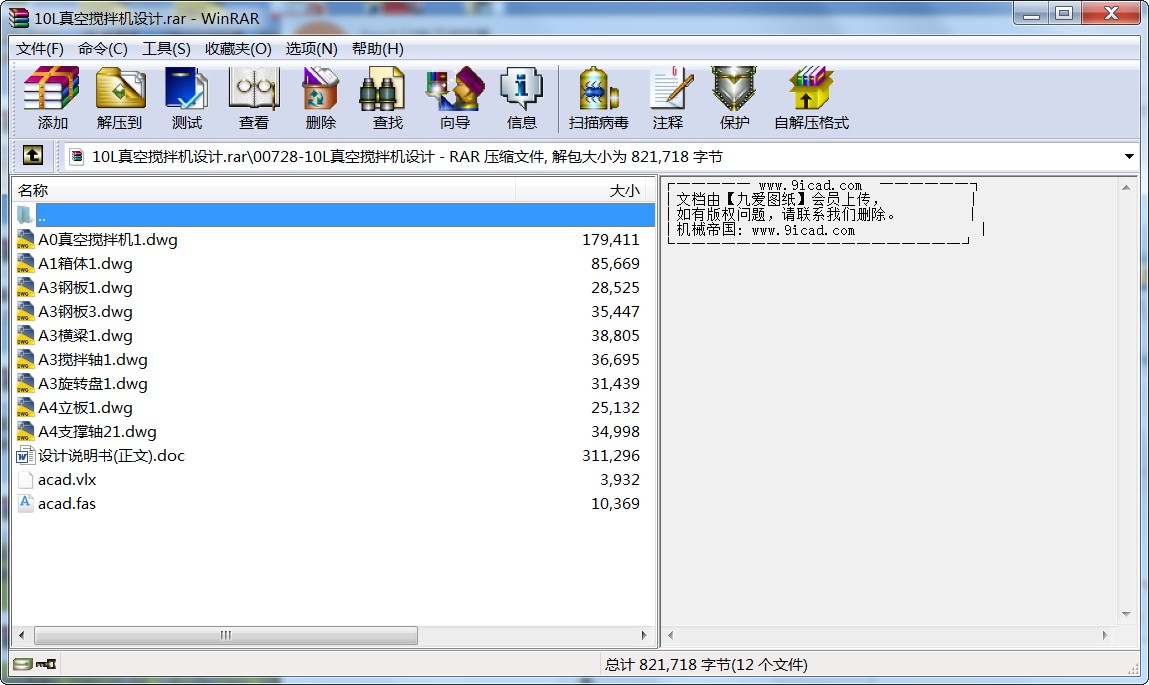Screen dimensions: 1149x685
Task: Maximize the WinRAR window
Action: (x=1065, y=13)
